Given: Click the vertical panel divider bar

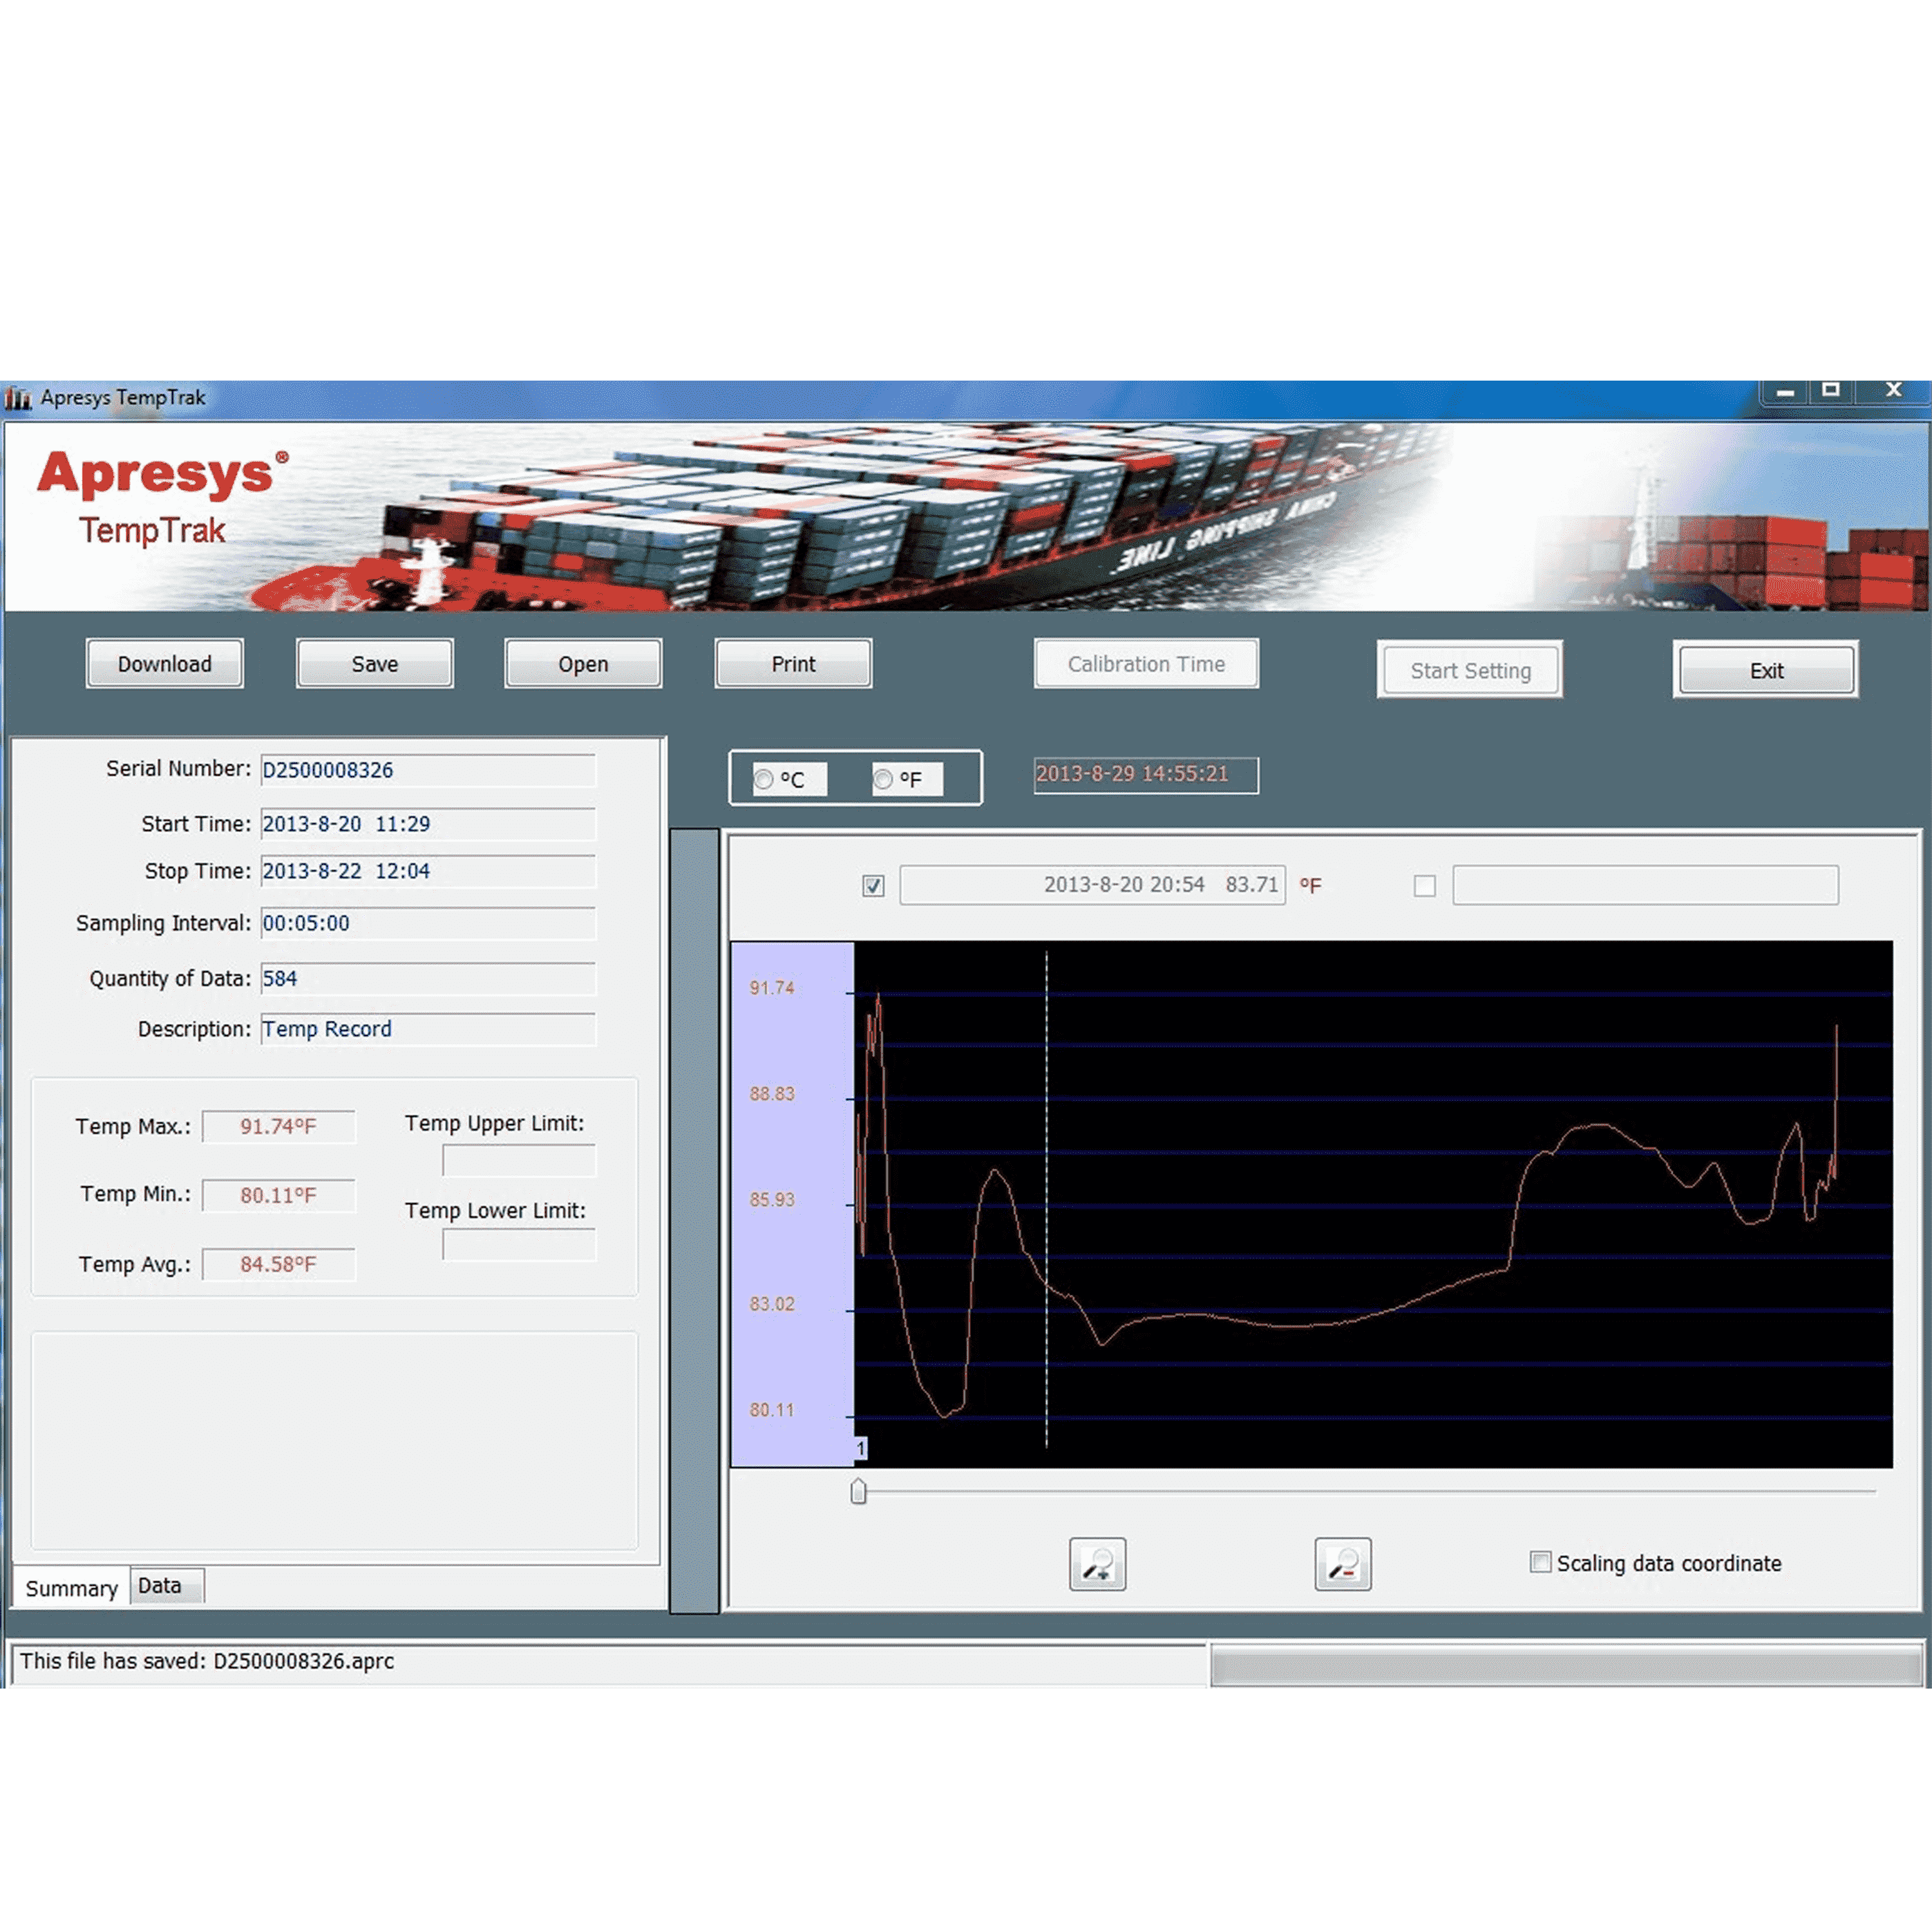Looking at the screenshot, I should pos(694,1220).
